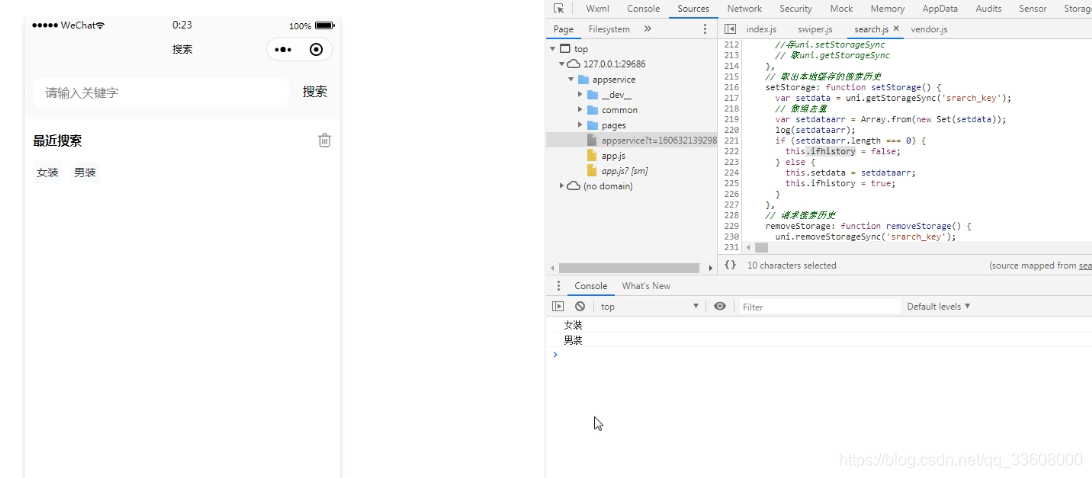
Task: Tap the 女装 history tag
Action: (x=47, y=173)
